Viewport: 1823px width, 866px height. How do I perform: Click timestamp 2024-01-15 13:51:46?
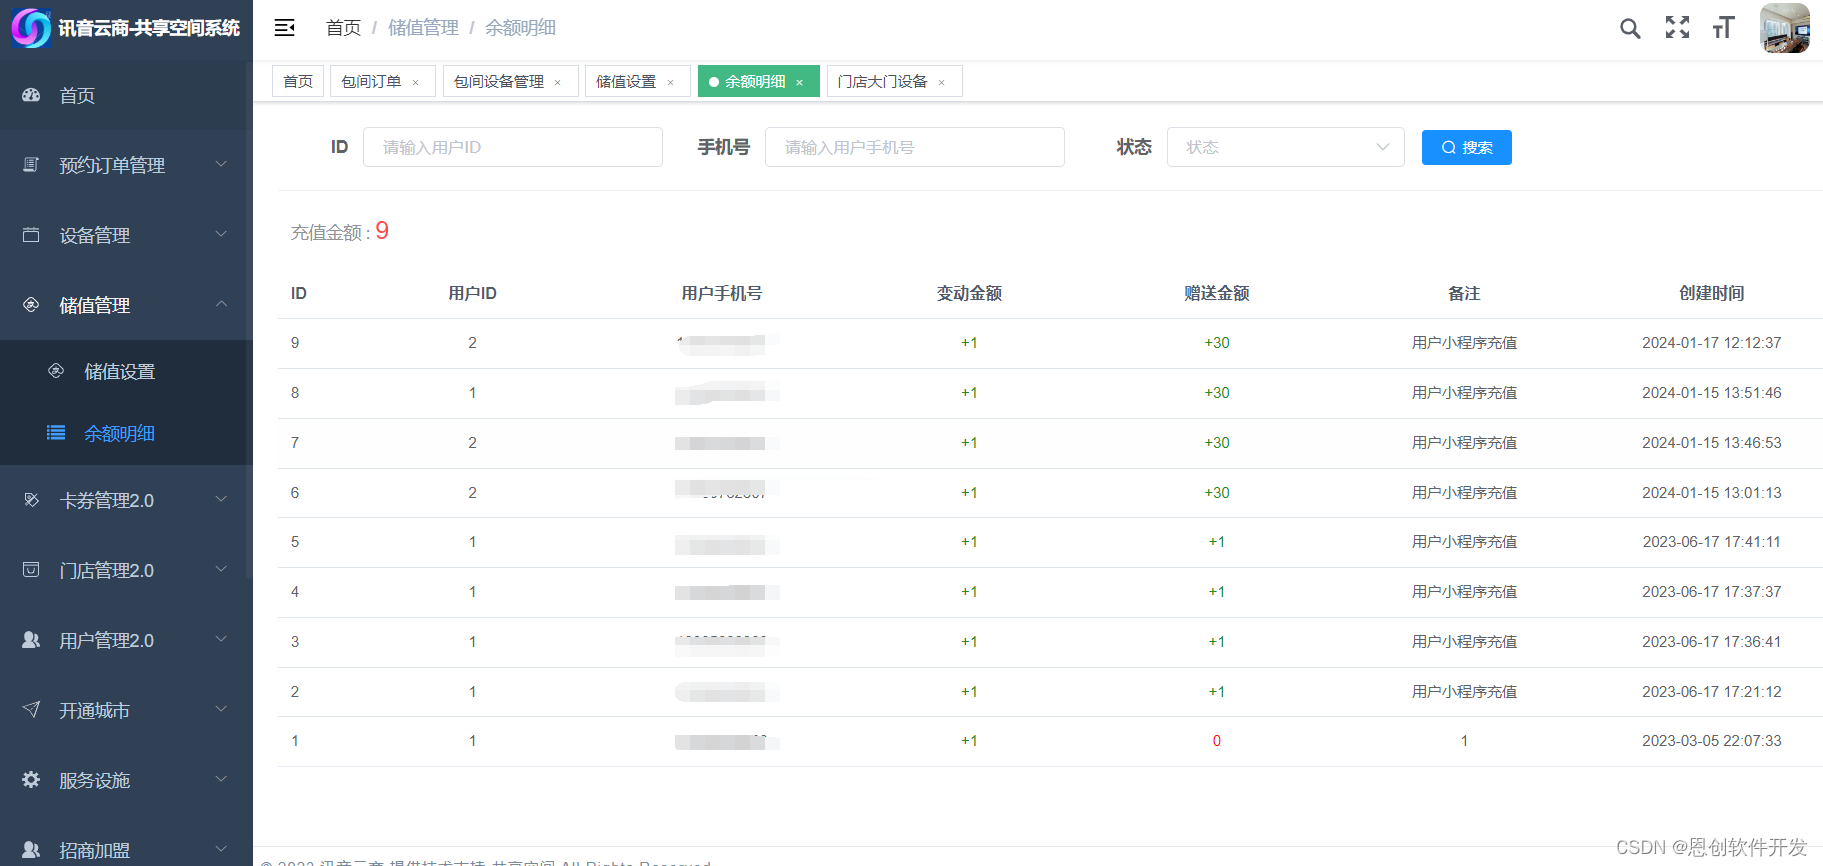click(1712, 393)
